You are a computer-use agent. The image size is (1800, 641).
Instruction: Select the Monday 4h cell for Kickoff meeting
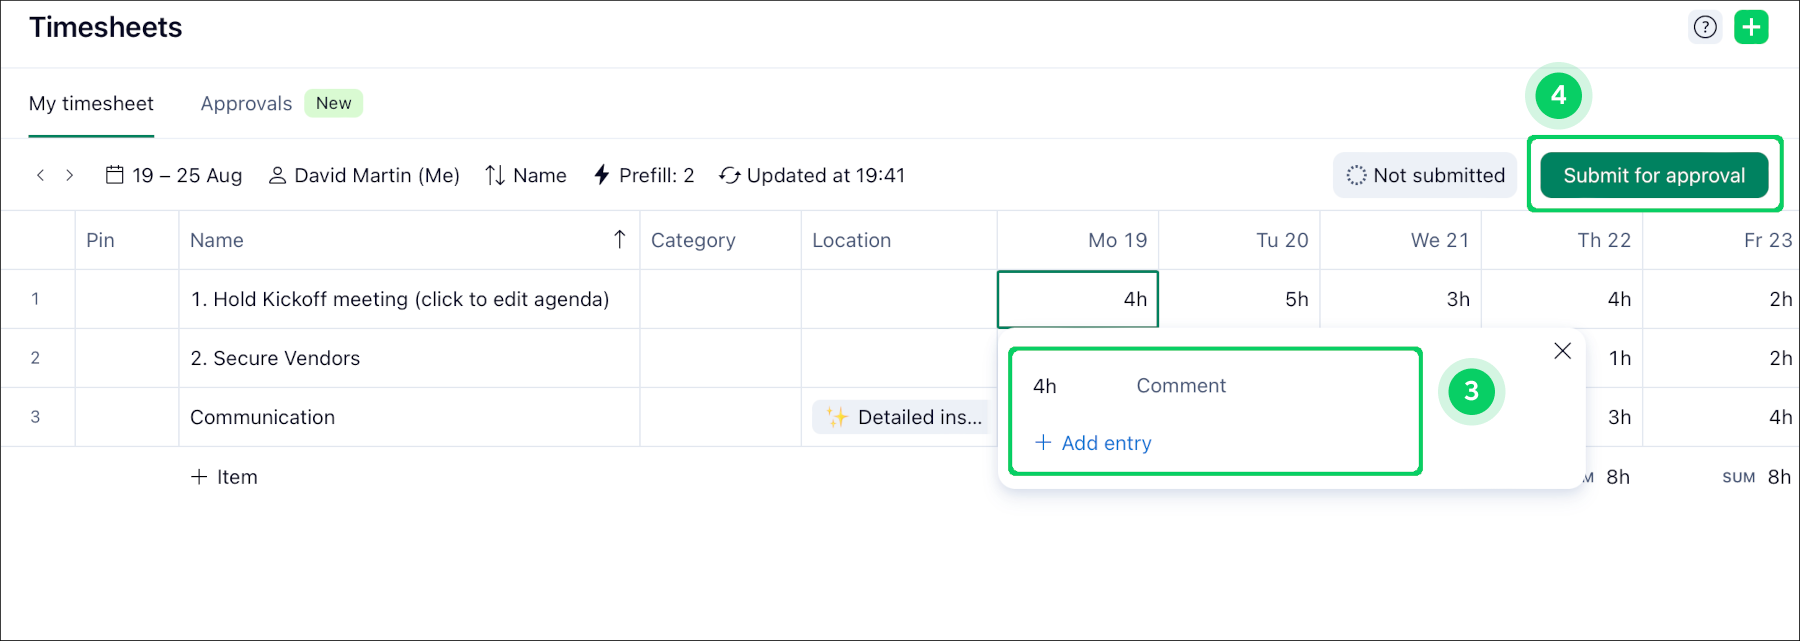click(x=1078, y=299)
